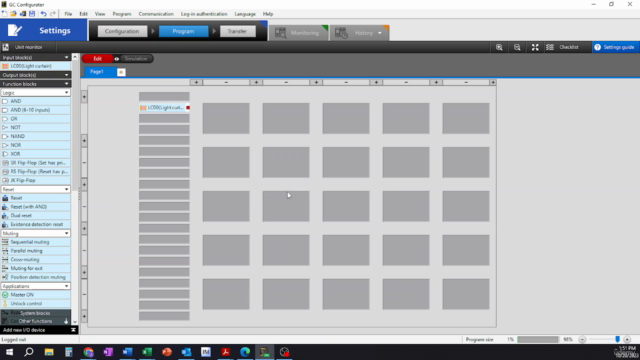Select LC00(Light curtain) block on canvas
The image size is (640, 360).
pos(164,108)
